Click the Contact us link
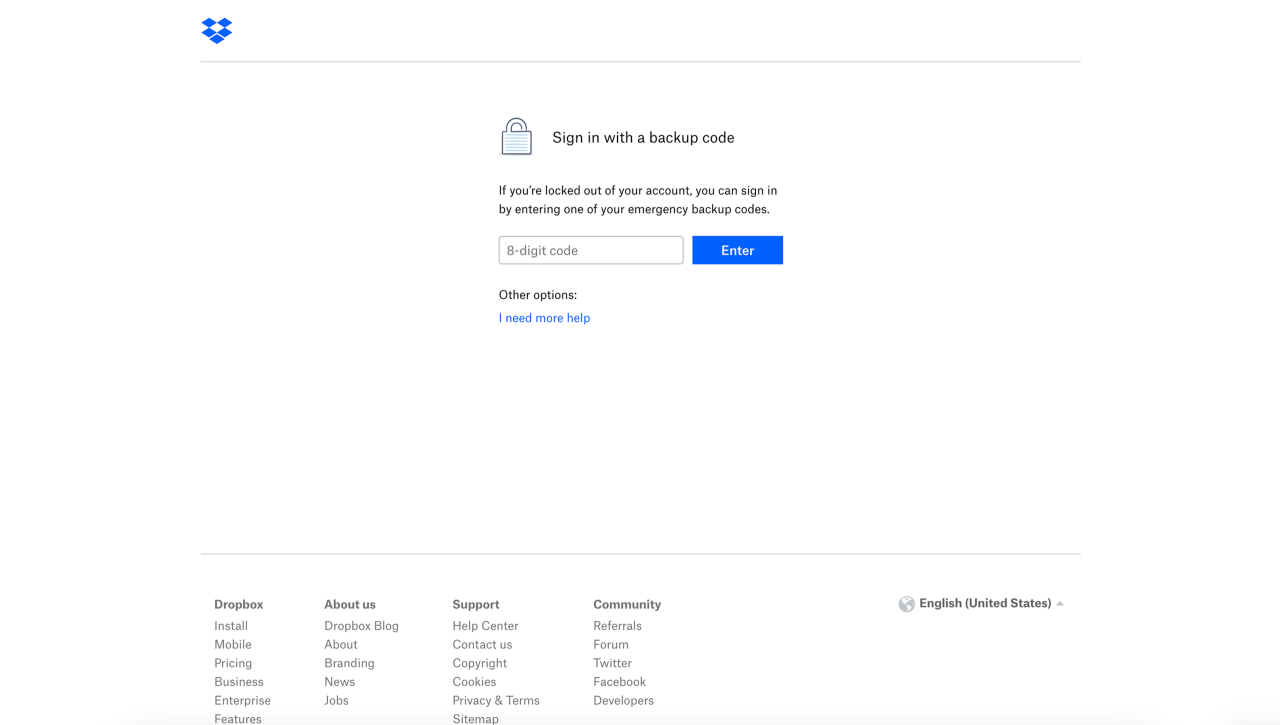This screenshot has height=725, width=1280. tap(481, 644)
